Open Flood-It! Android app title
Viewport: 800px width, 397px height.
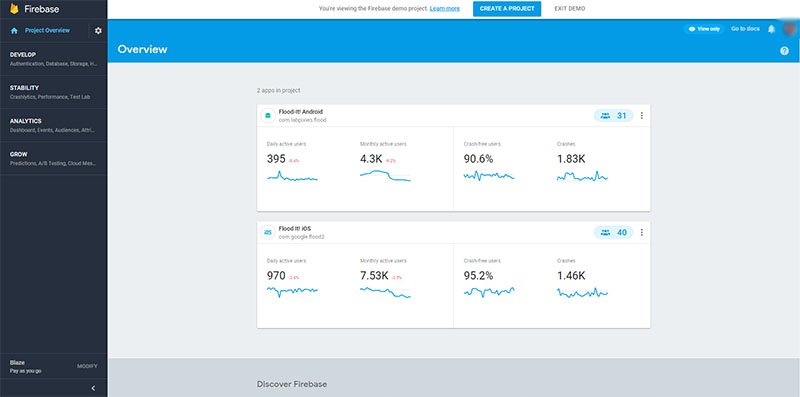click(x=301, y=112)
